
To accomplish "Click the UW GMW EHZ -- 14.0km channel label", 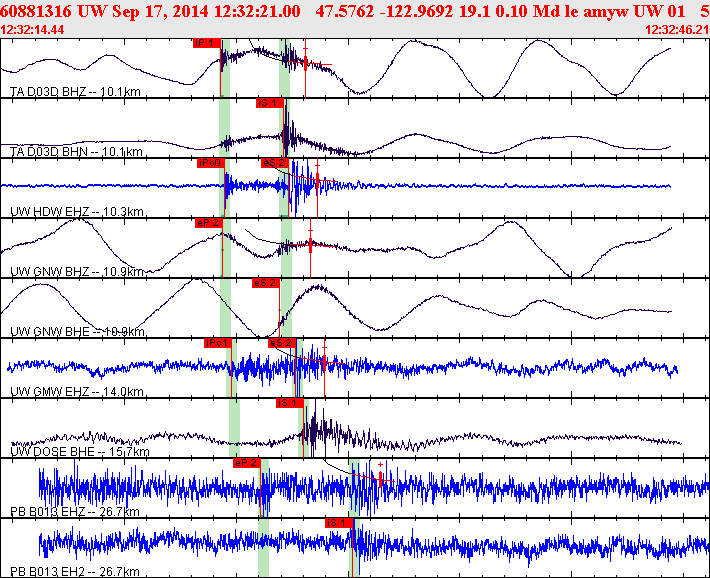I will [77, 392].
